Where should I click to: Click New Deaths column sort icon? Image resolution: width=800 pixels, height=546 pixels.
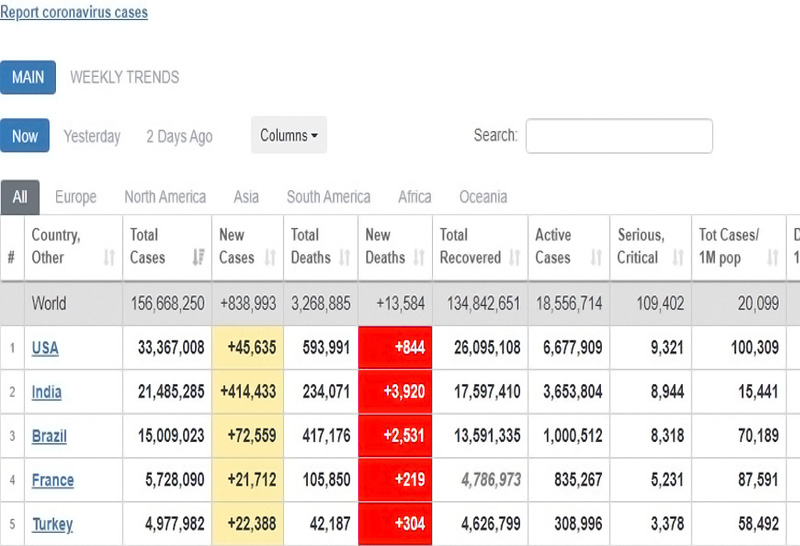pyautogui.click(x=418, y=258)
